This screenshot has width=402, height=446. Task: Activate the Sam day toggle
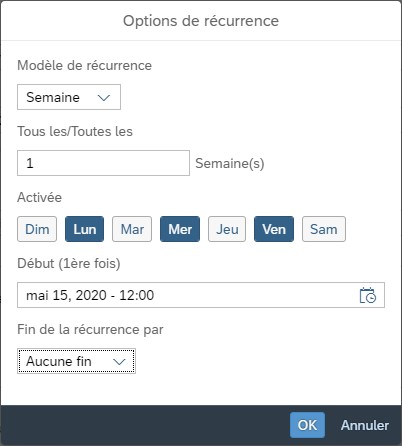click(x=324, y=229)
